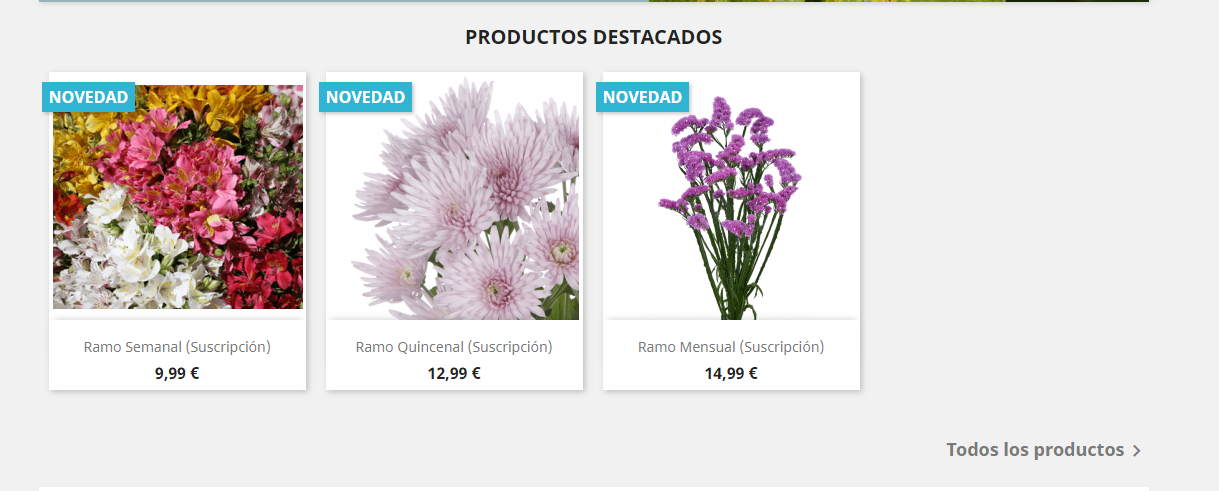Click the chevron arrow beside Todos los productos
Image resolution: width=1219 pixels, height=491 pixels.
pyautogui.click(x=1136, y=451)
